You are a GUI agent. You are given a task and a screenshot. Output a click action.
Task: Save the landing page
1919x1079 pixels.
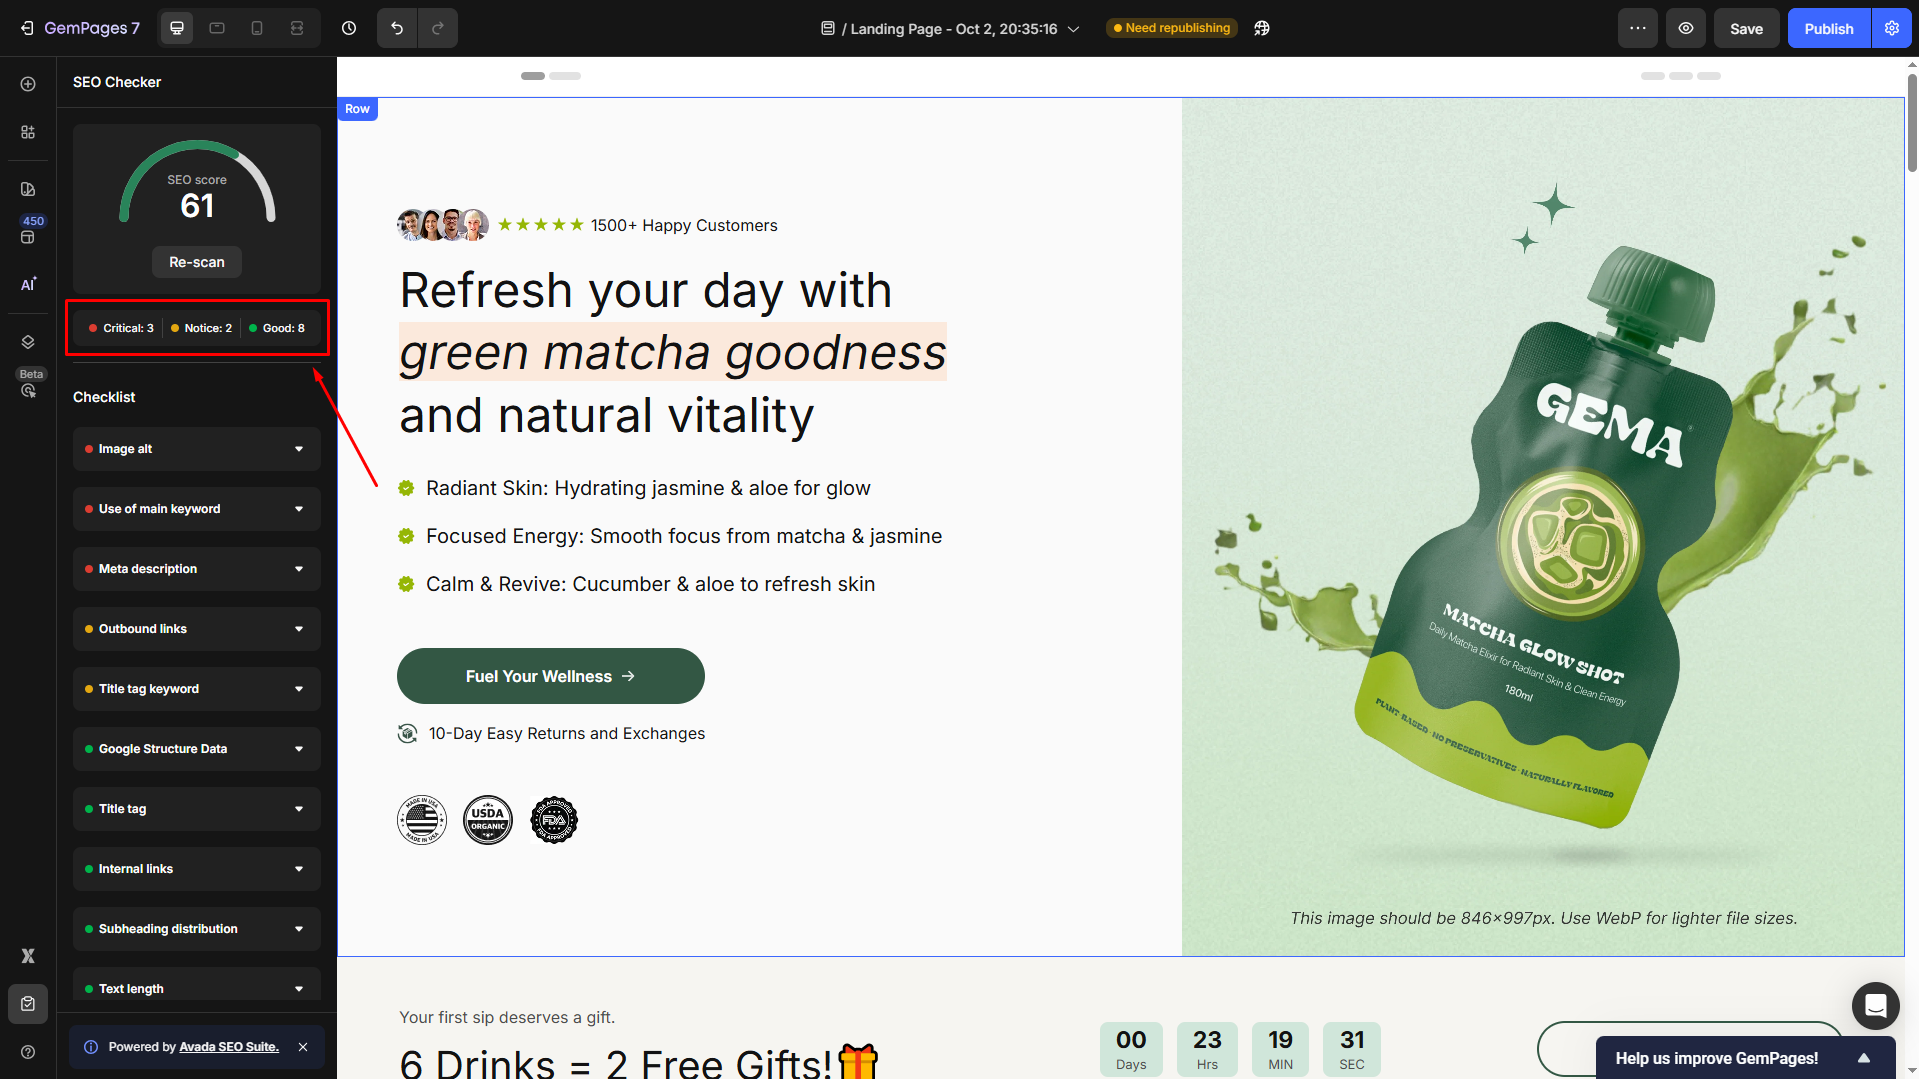click(x=1747, y=28)
